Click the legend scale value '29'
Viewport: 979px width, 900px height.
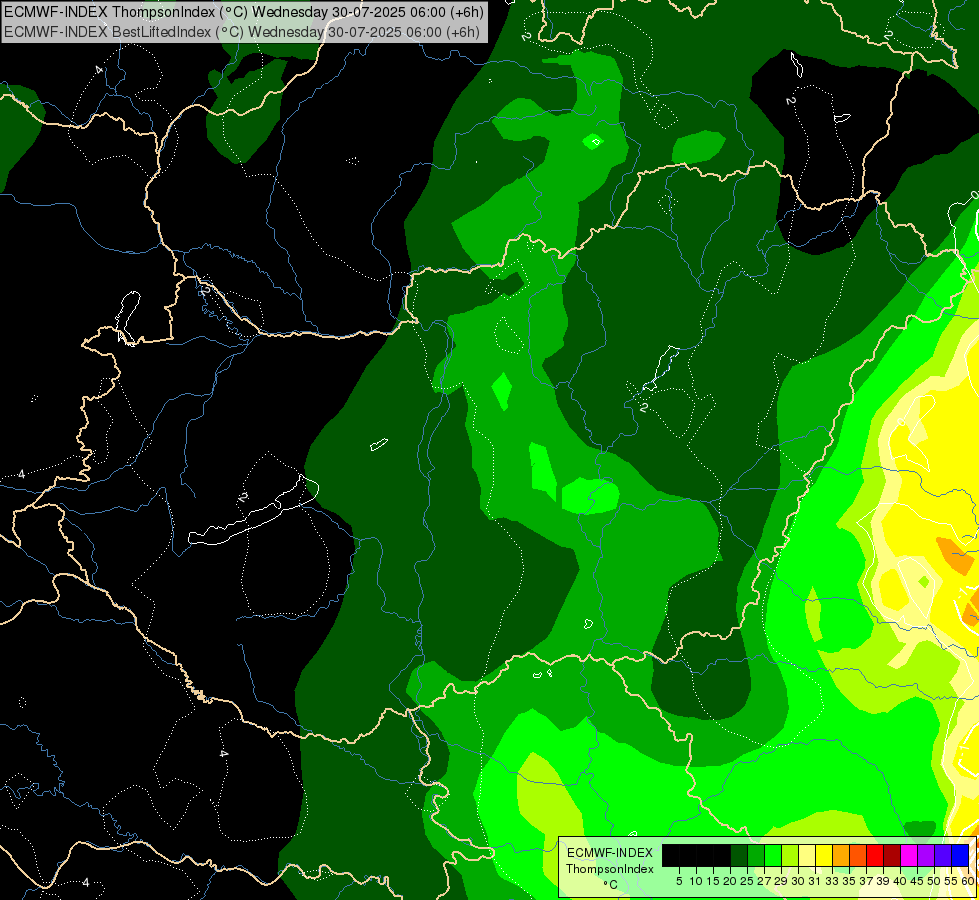click(x=781, y=881)
